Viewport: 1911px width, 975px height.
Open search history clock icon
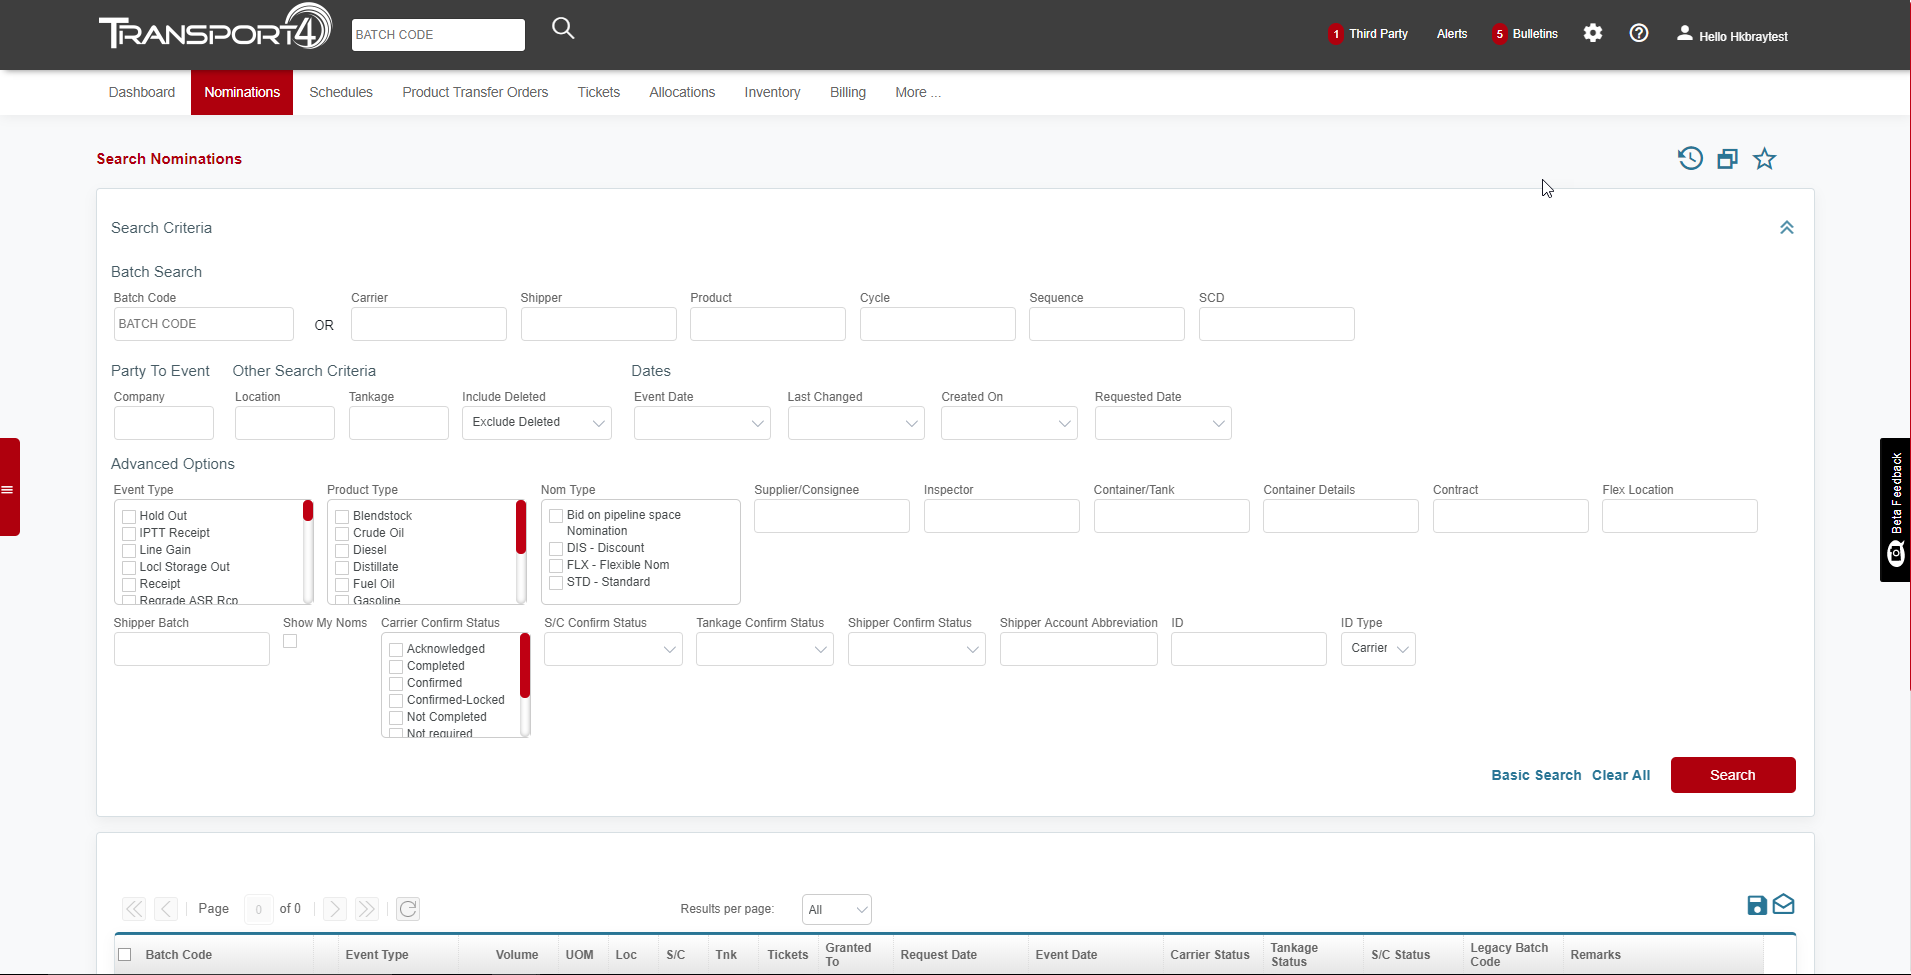[x=1690, y=159]
